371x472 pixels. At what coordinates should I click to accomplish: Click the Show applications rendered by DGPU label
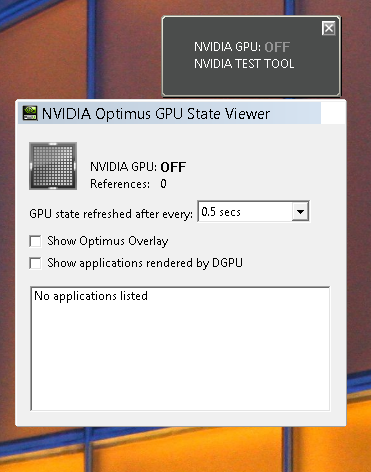[x=145, y=263]
